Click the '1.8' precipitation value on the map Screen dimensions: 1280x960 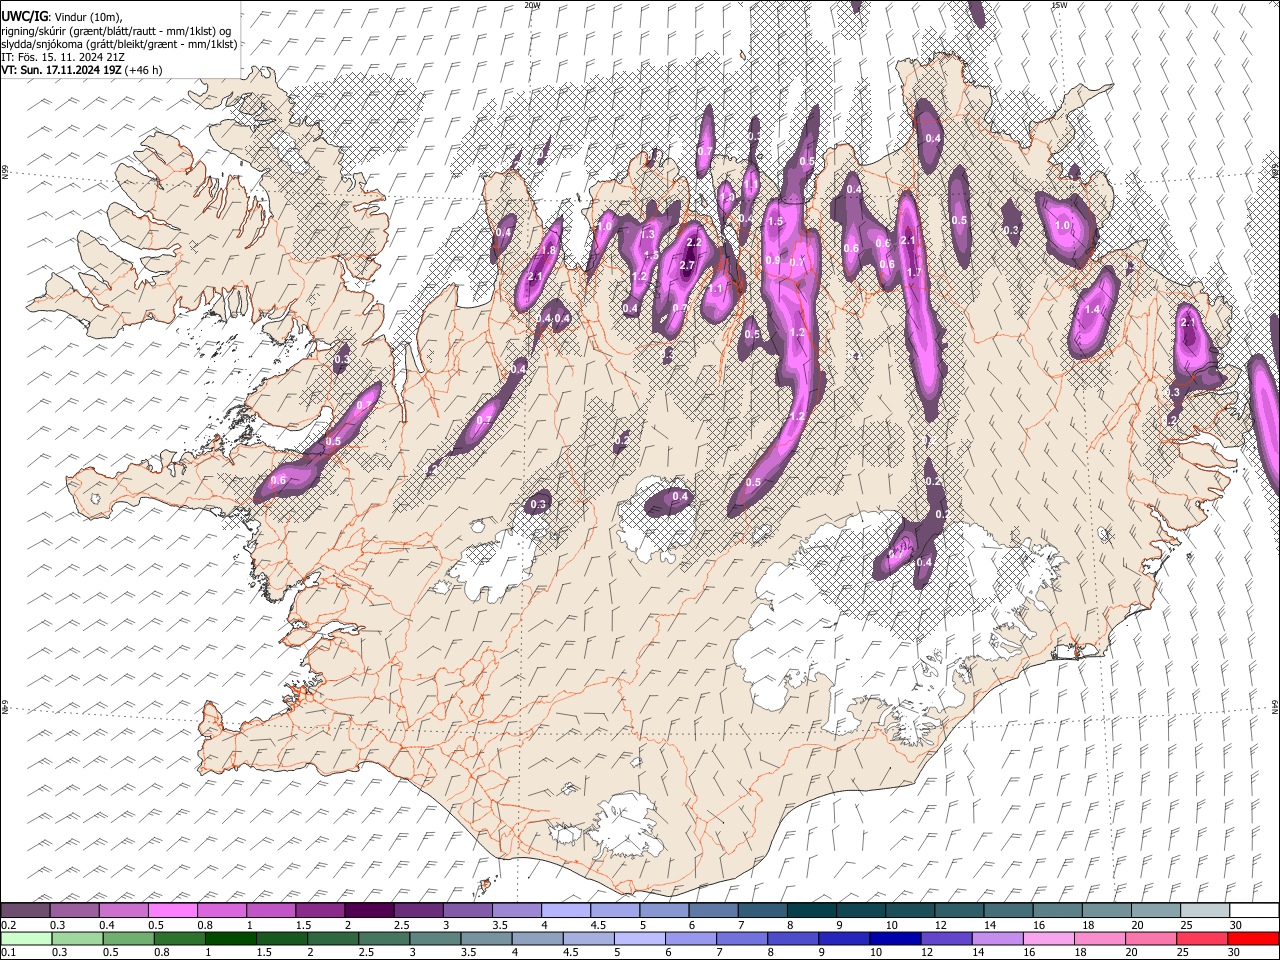click(x=549, y=251)
